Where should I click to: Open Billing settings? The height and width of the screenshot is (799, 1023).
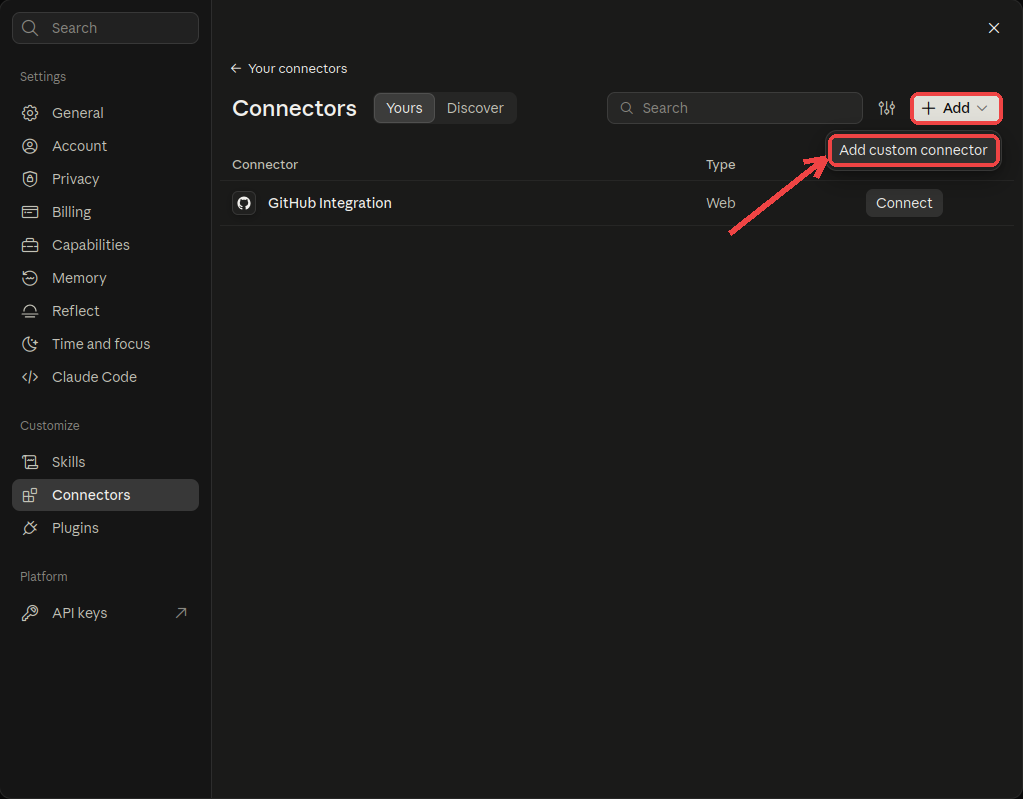click(106, 212)
